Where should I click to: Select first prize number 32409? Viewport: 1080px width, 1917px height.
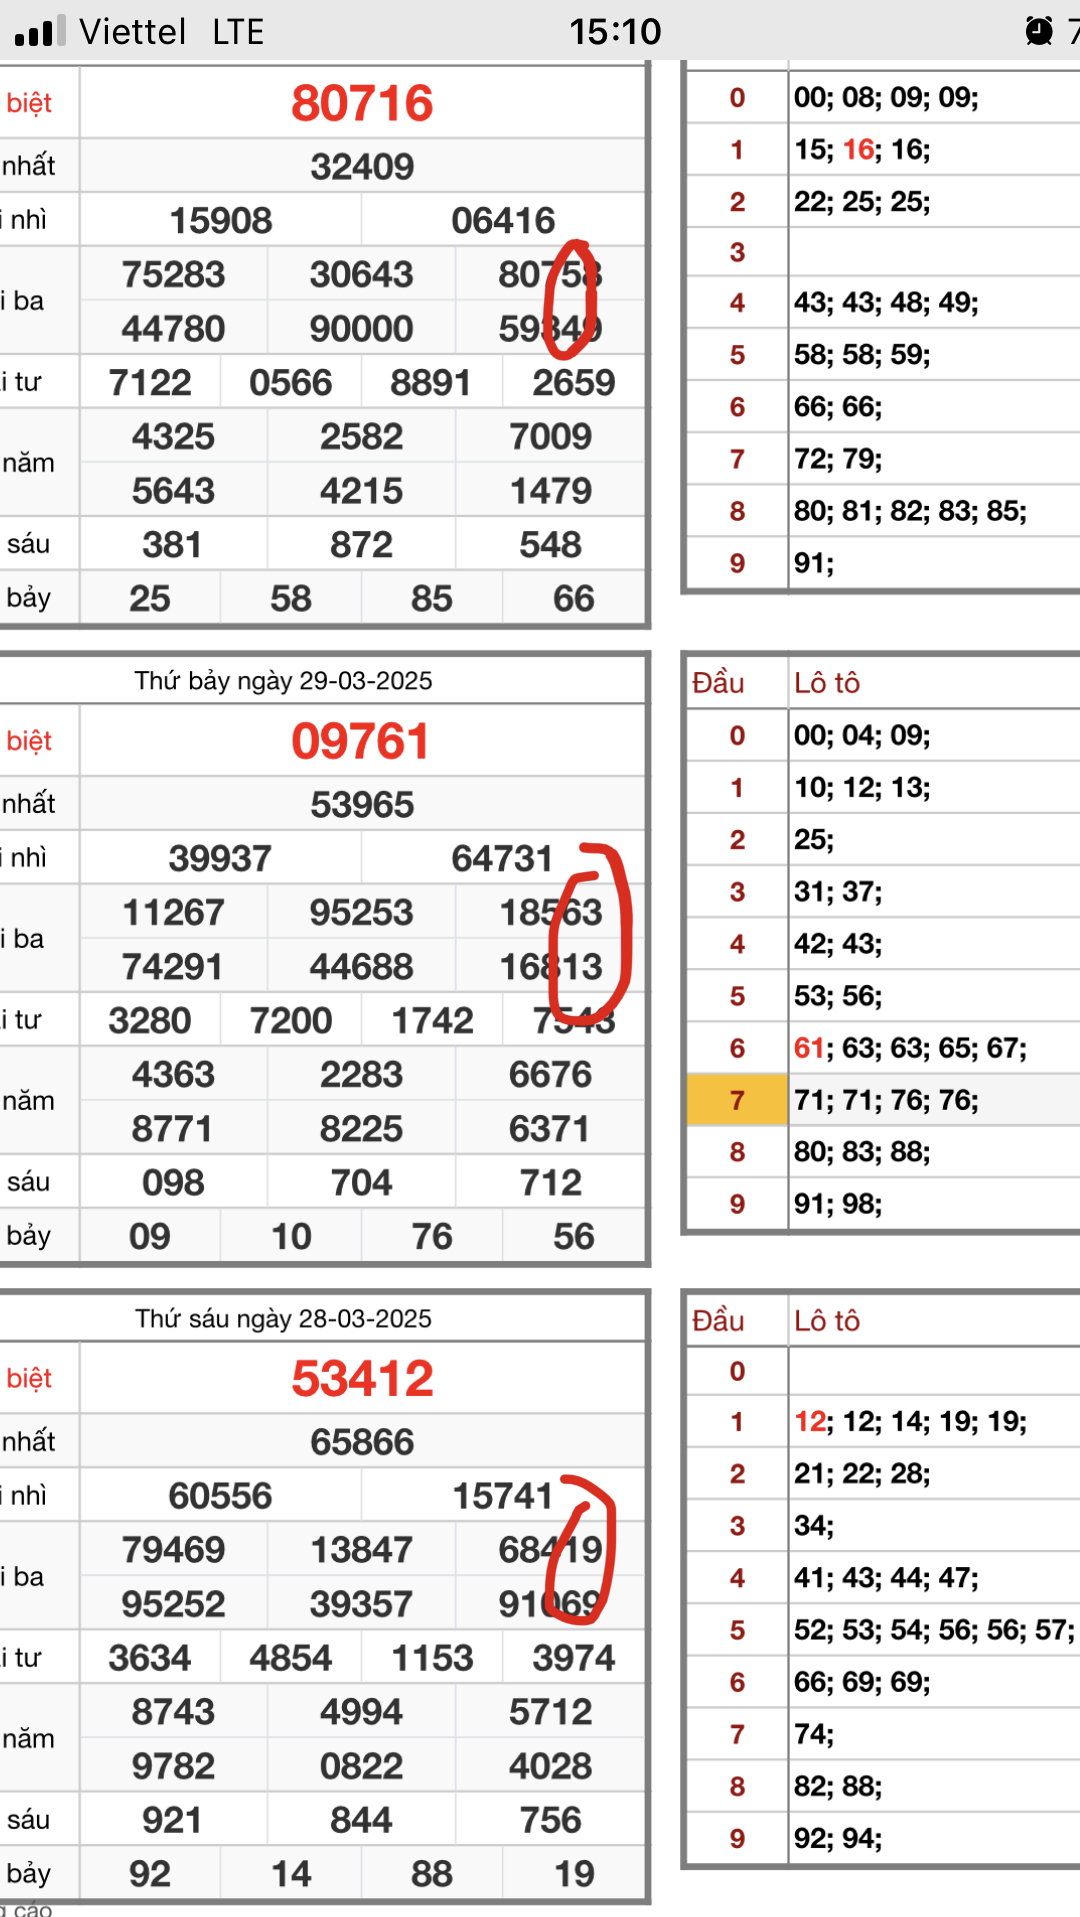[362, 167]
